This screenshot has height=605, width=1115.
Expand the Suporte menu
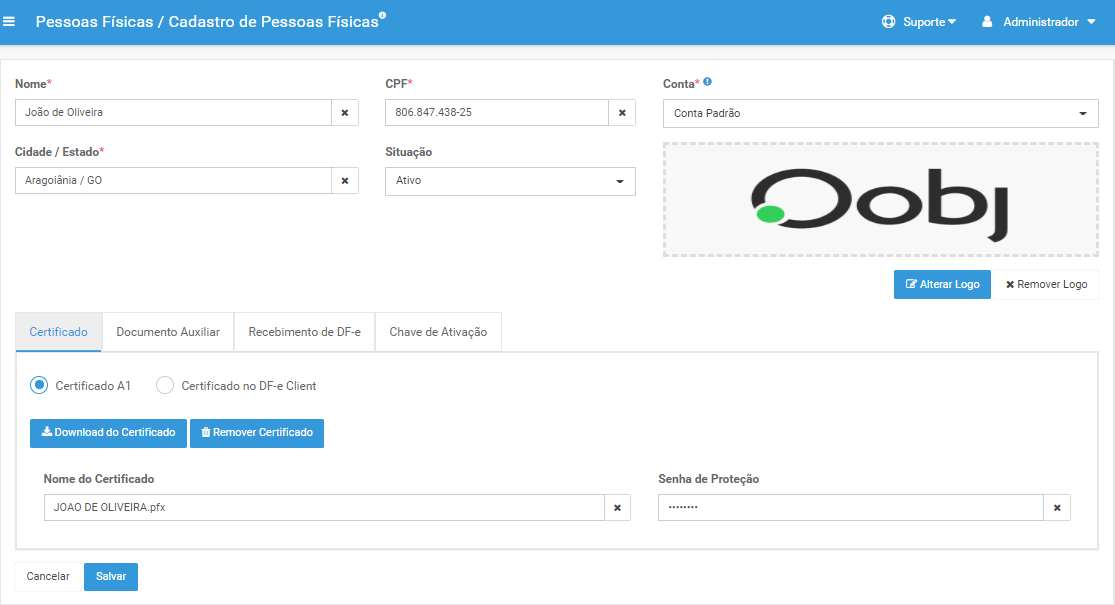[929, 22]
